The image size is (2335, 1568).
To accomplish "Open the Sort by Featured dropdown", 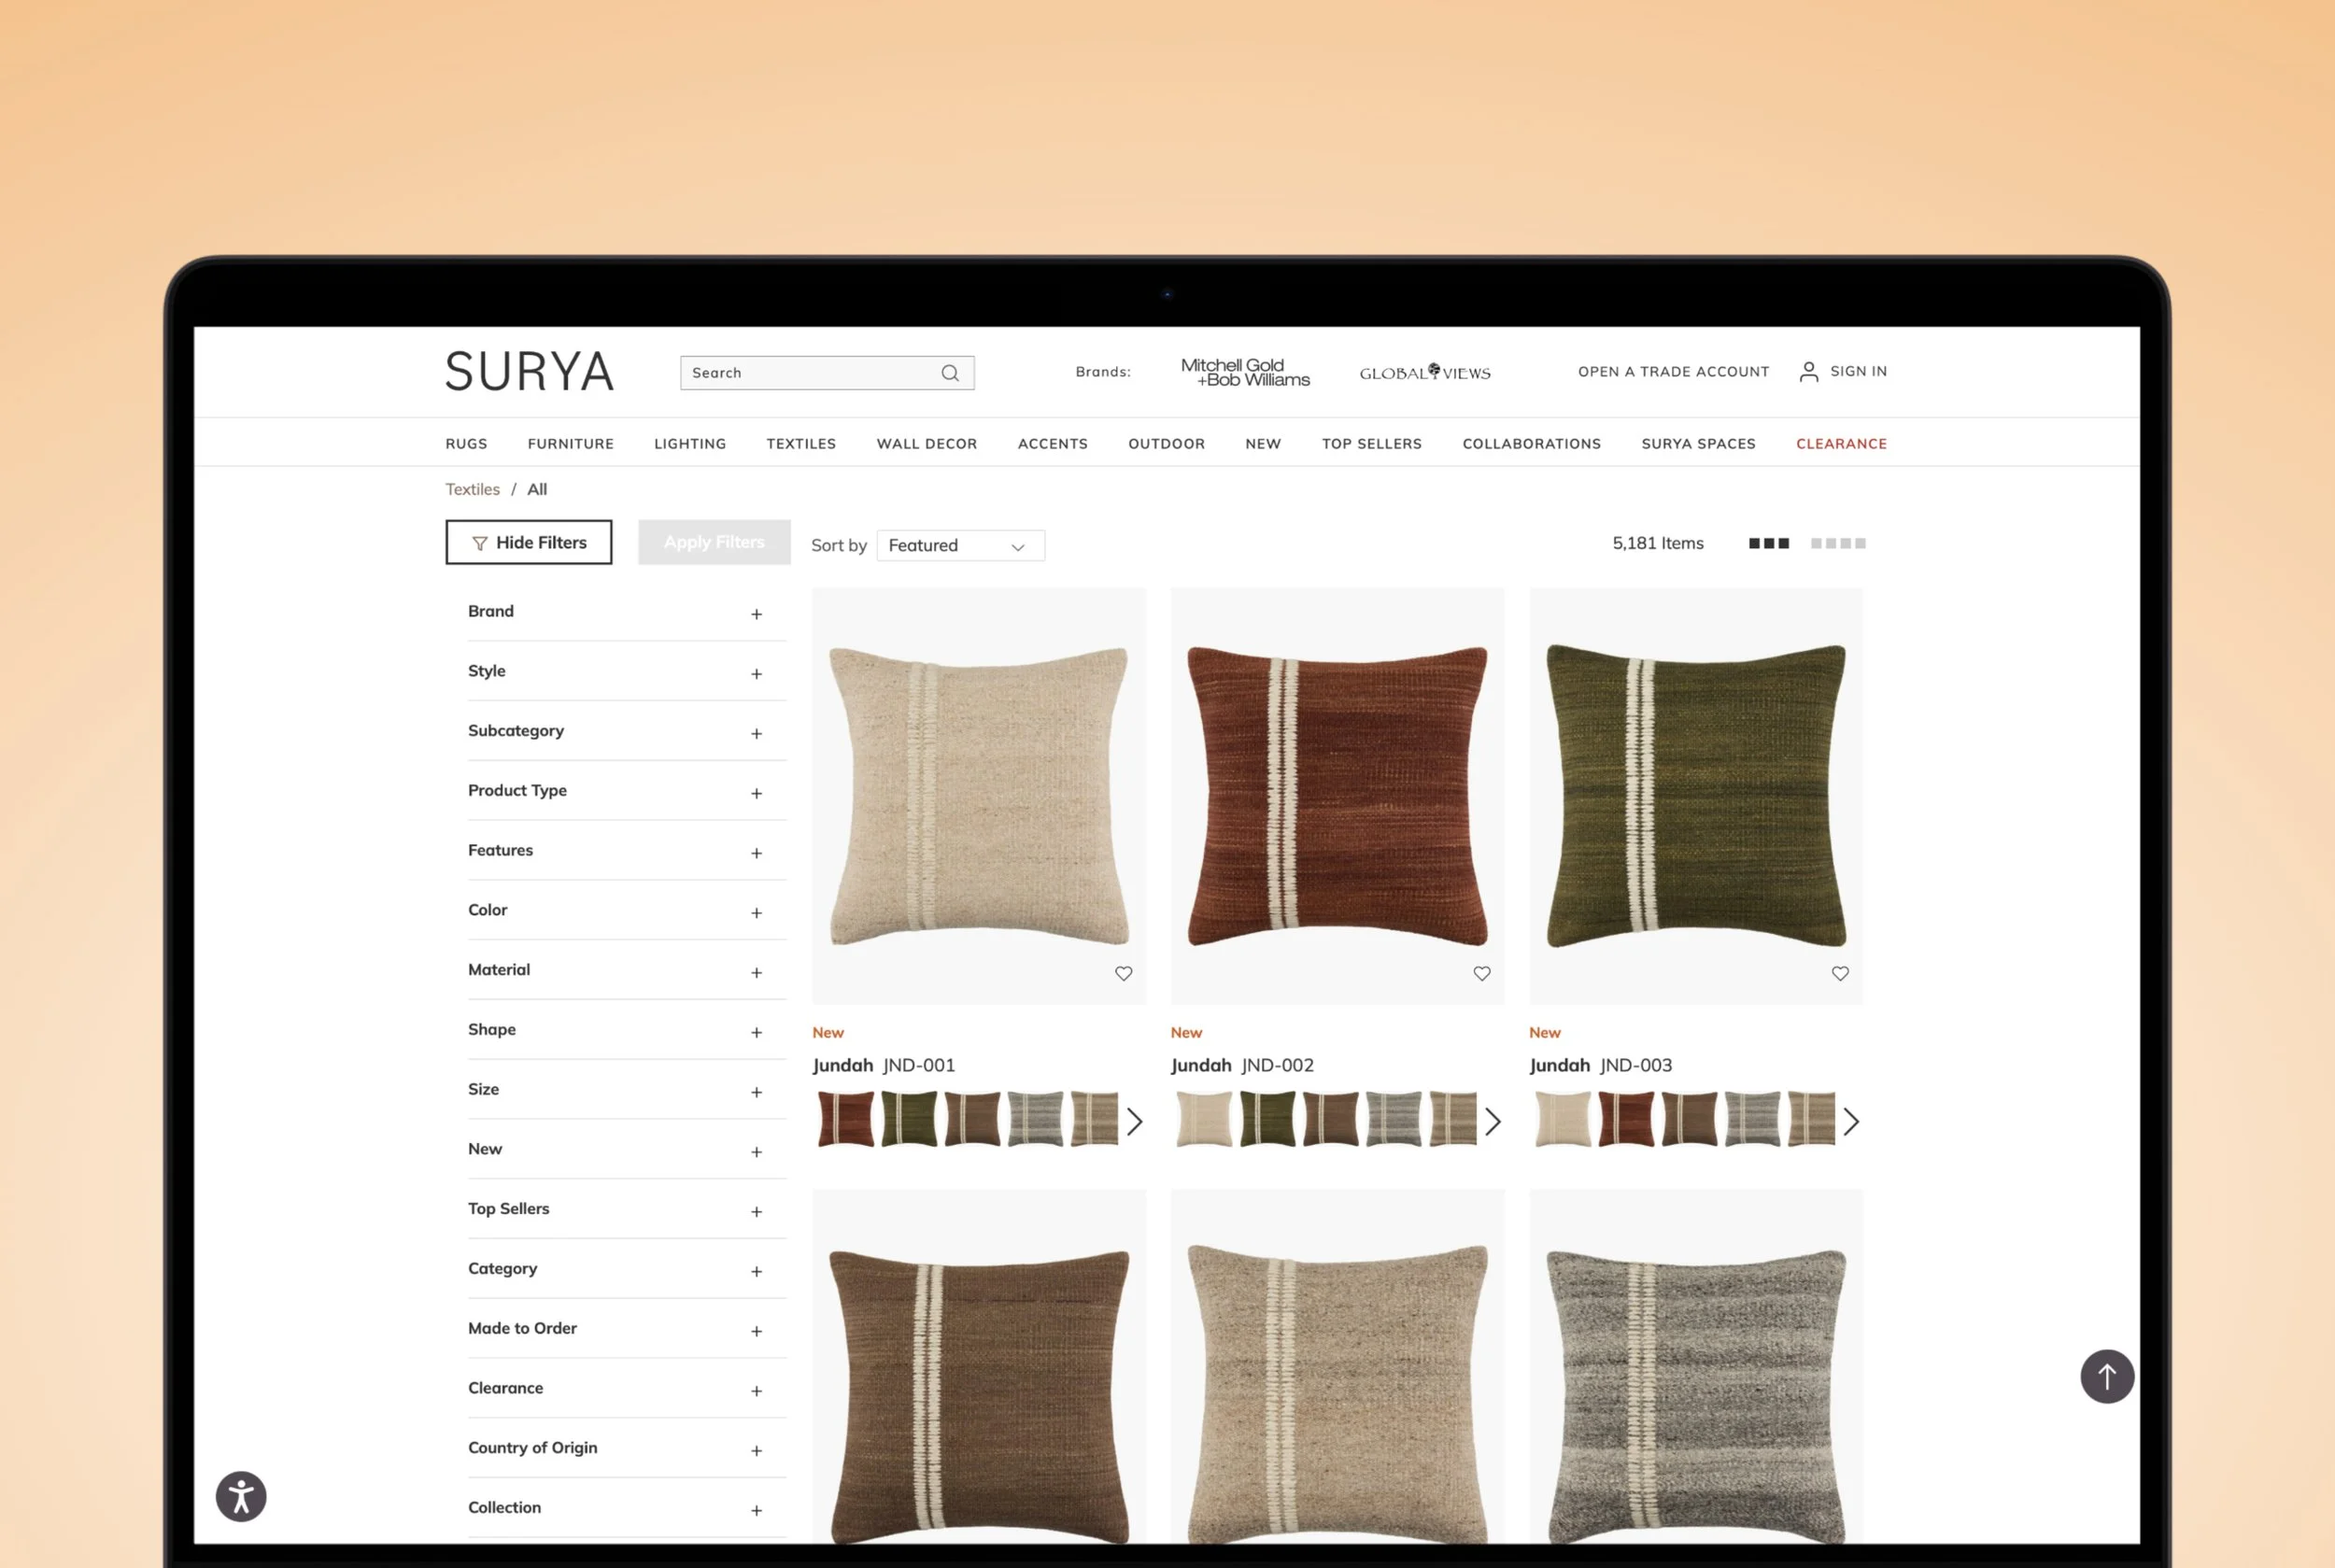I will pos(959,545).
